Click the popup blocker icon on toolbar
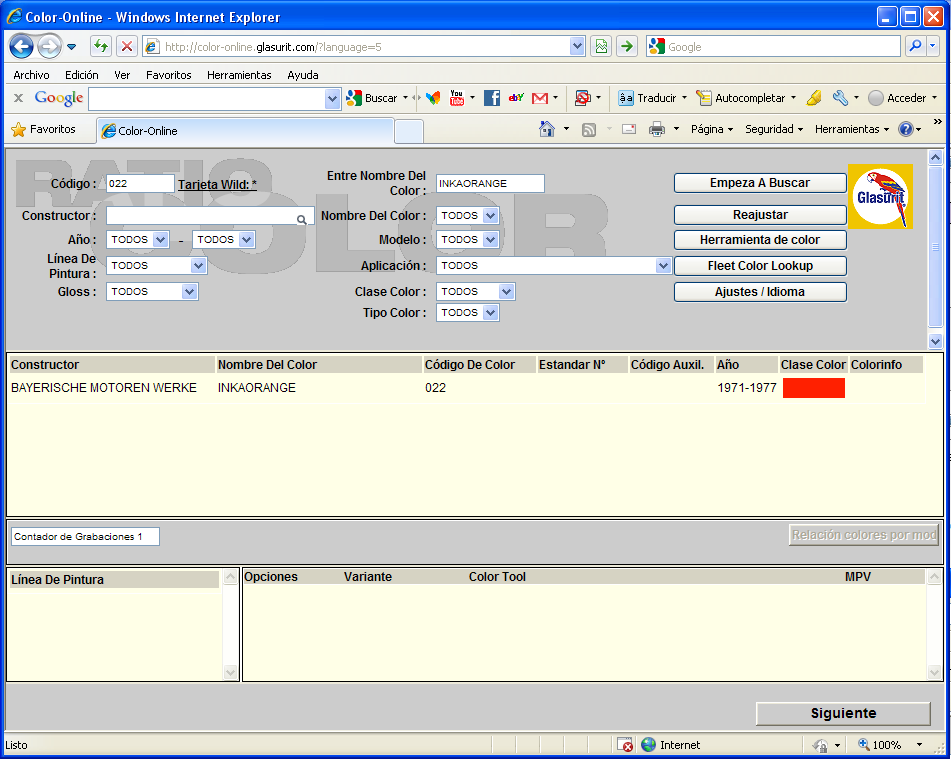 (583, 98)
